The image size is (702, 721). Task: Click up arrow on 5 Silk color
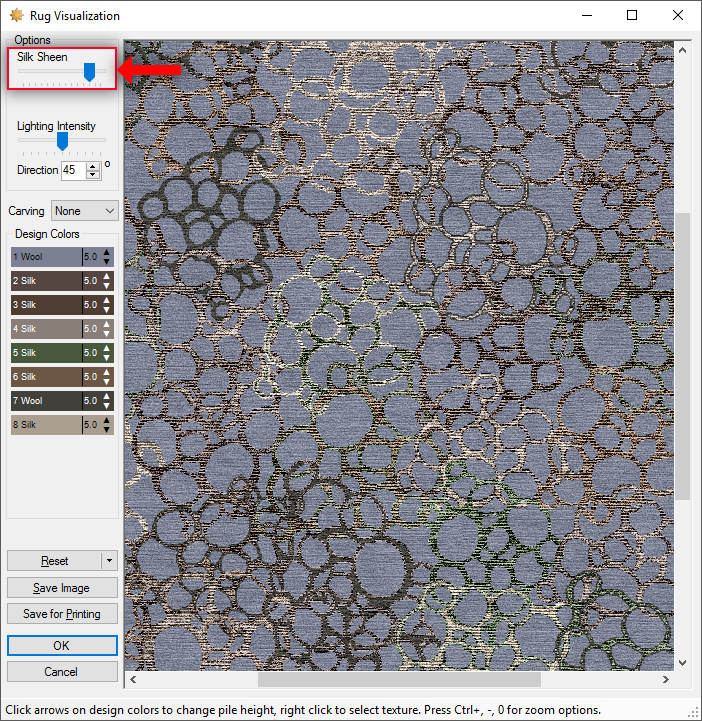107,348
